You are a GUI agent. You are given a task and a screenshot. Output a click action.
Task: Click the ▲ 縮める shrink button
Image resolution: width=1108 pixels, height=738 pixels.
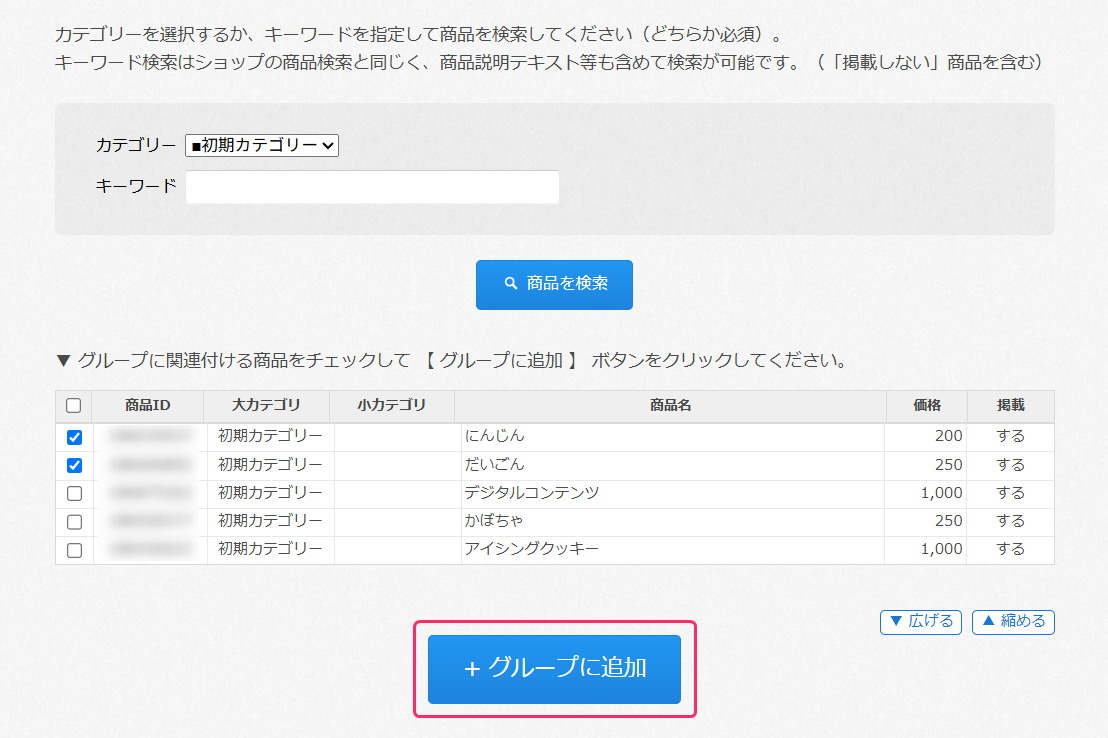[1012, 621]
